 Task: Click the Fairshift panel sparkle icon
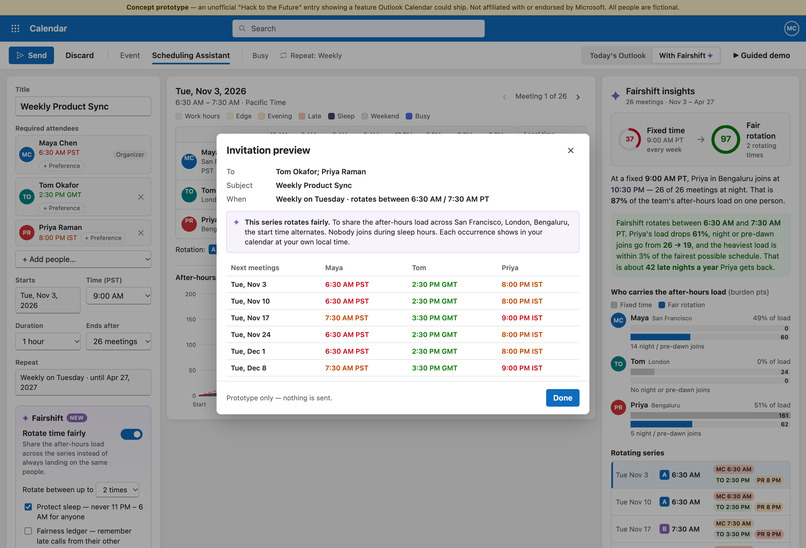26,418
